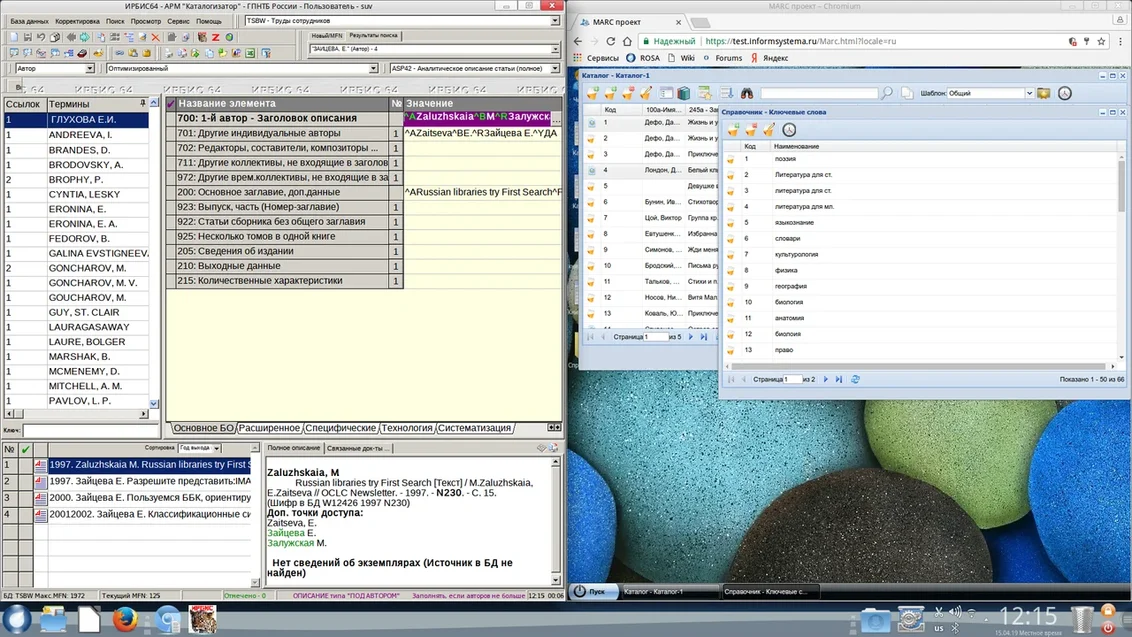Open the Год выхода sort dropdown
1132x637 pixels.
tap(217, 448)
